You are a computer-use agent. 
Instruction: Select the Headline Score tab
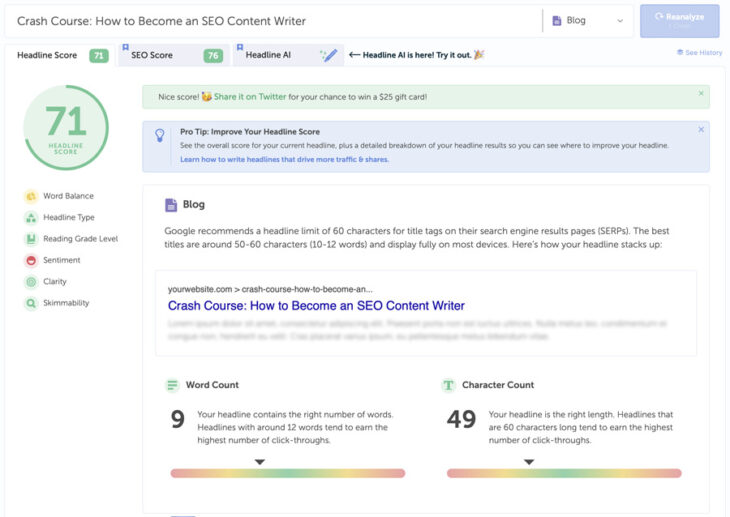58,56
